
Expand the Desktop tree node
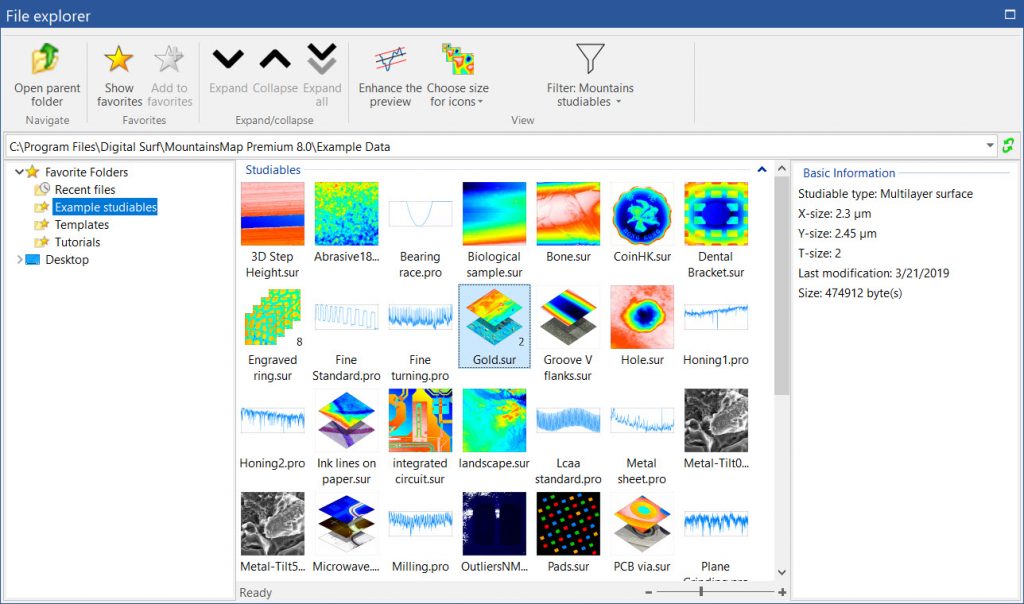20,259
